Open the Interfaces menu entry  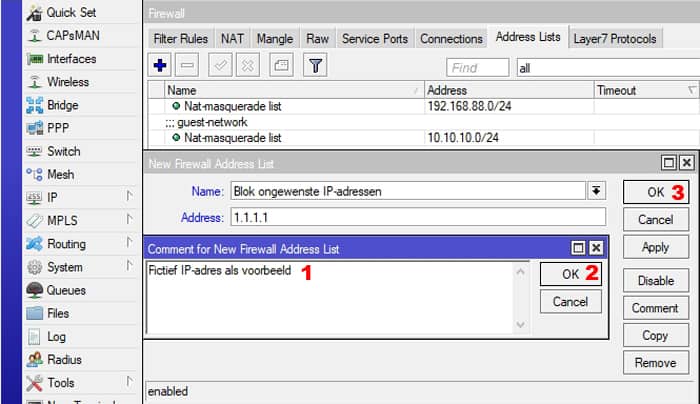coord(61,59)
